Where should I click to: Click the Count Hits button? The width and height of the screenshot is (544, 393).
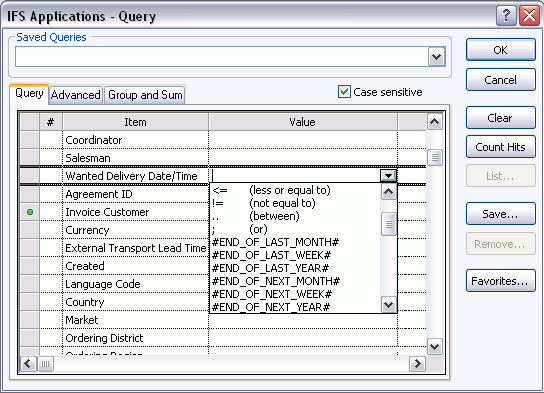pos(500,147)
